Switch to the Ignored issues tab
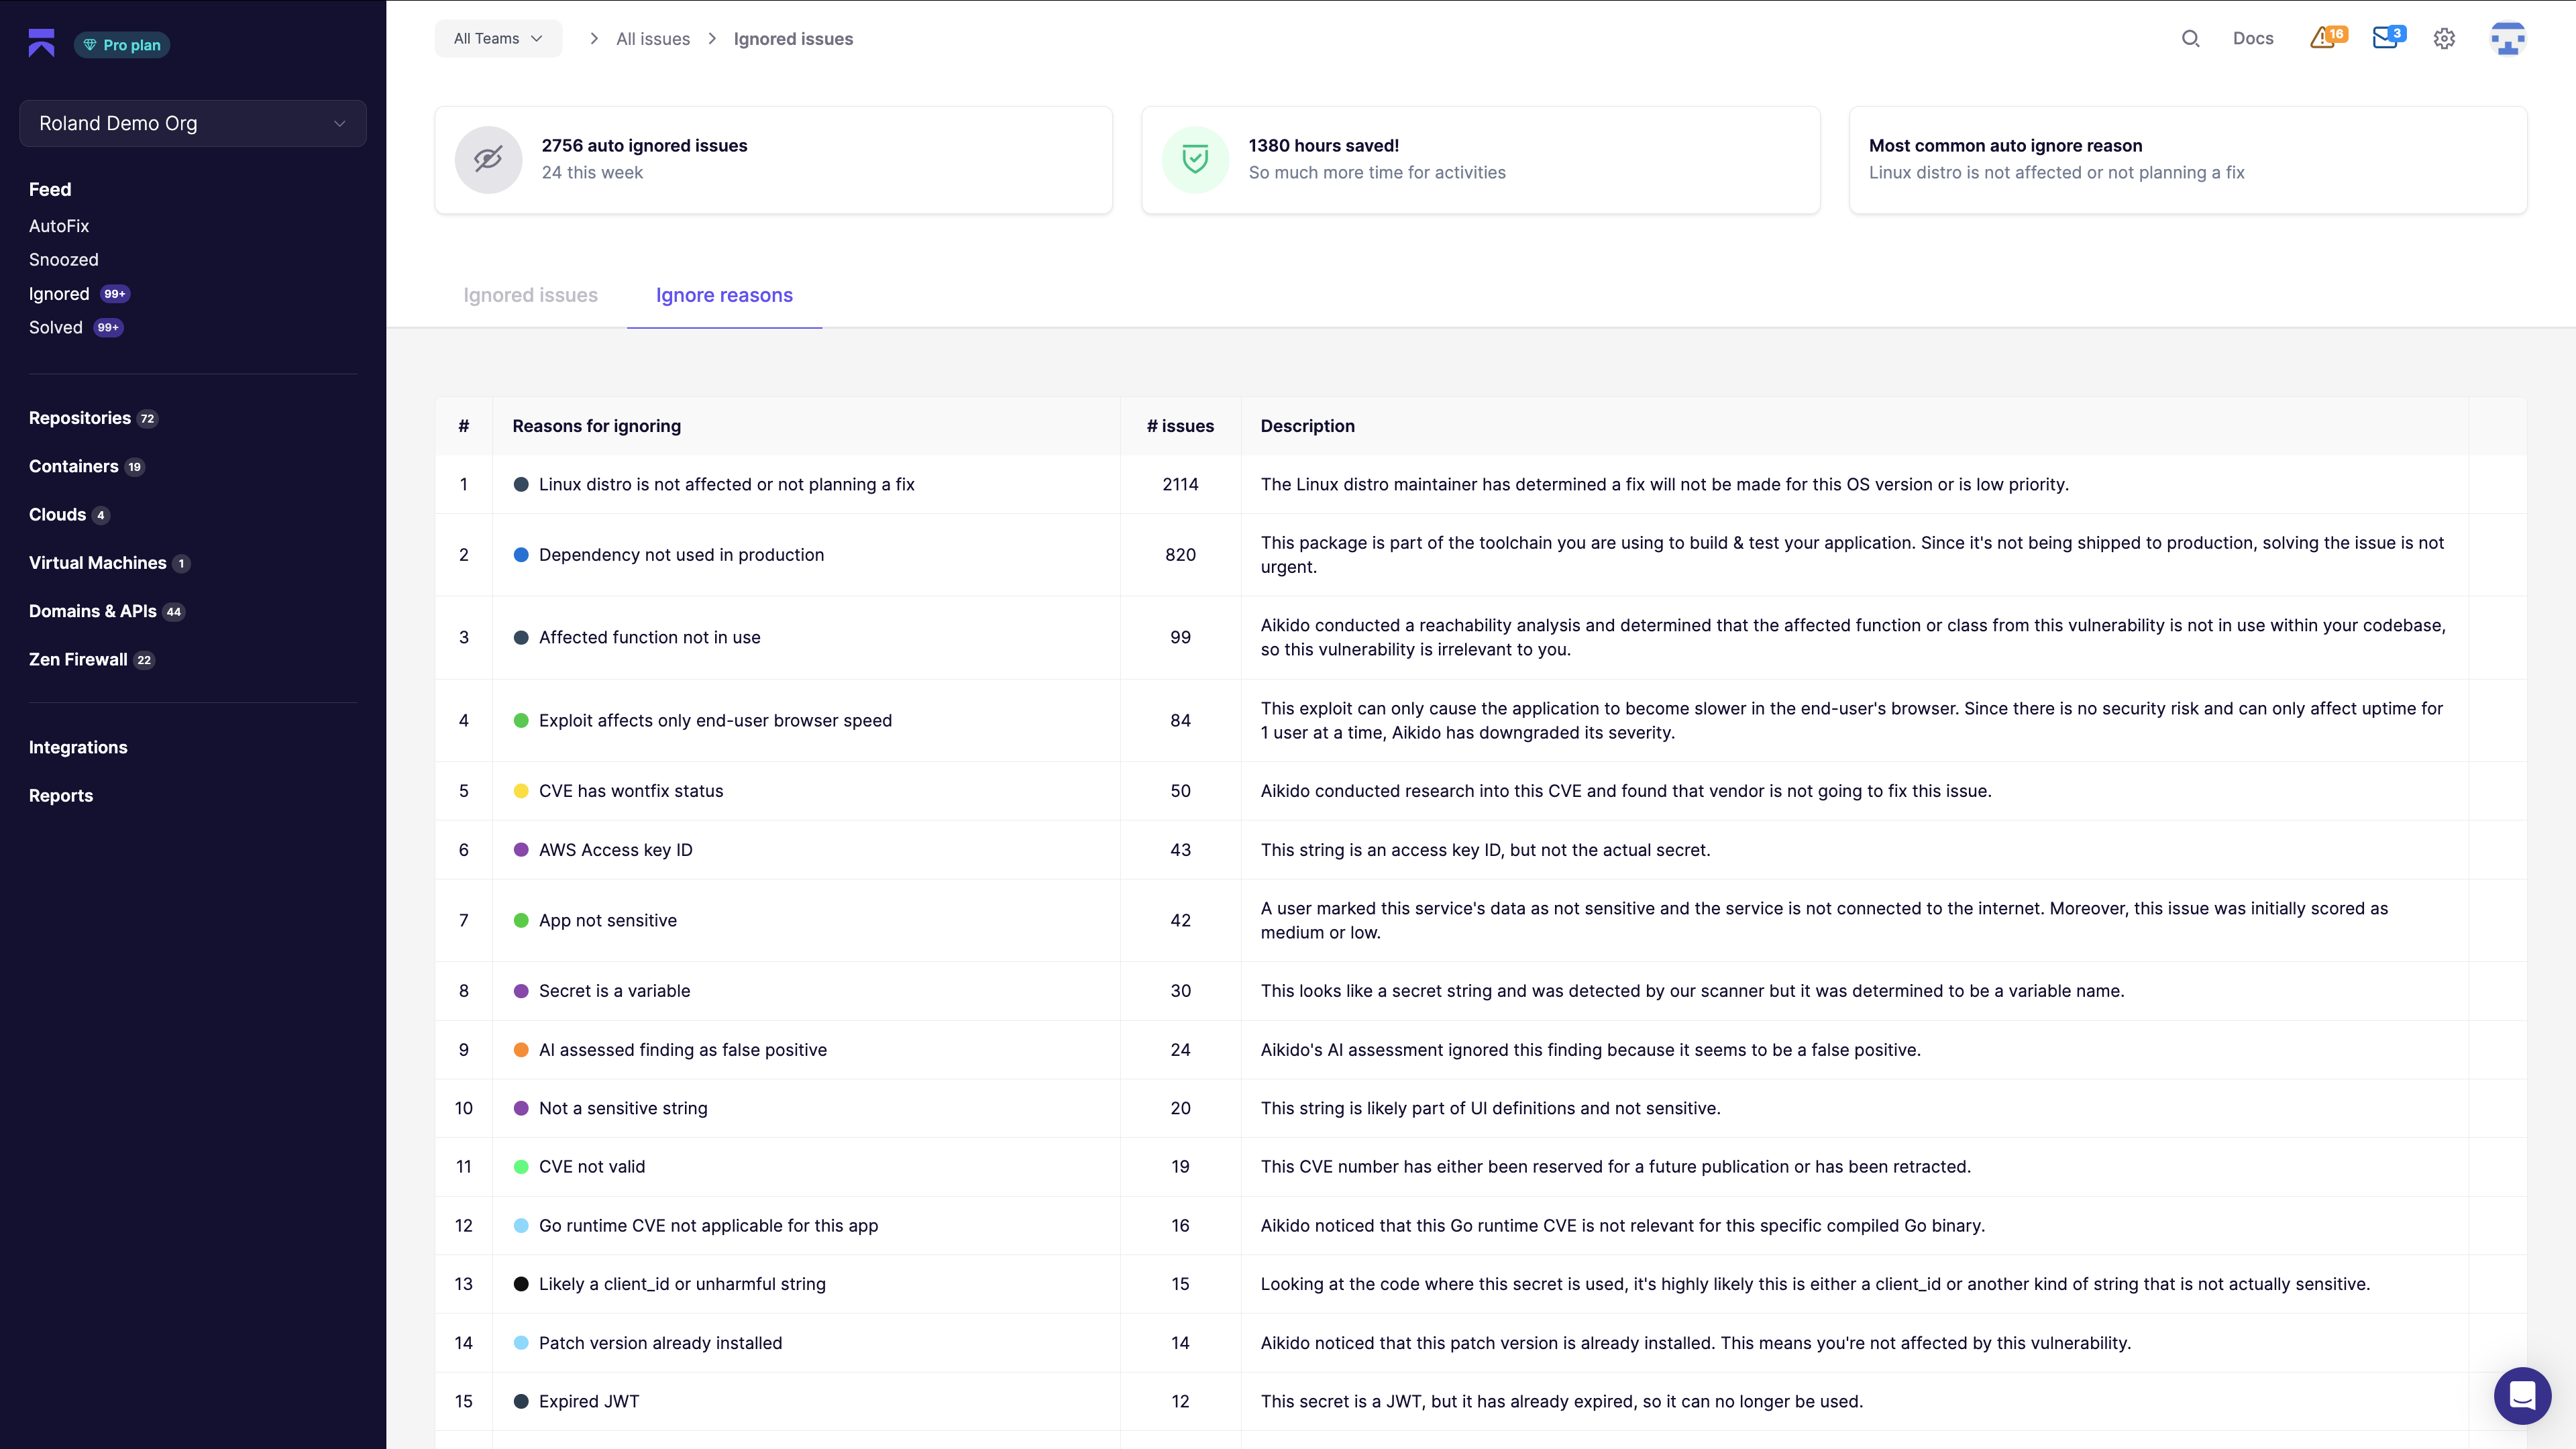The image size is (2576, 1449). [530, 295]
